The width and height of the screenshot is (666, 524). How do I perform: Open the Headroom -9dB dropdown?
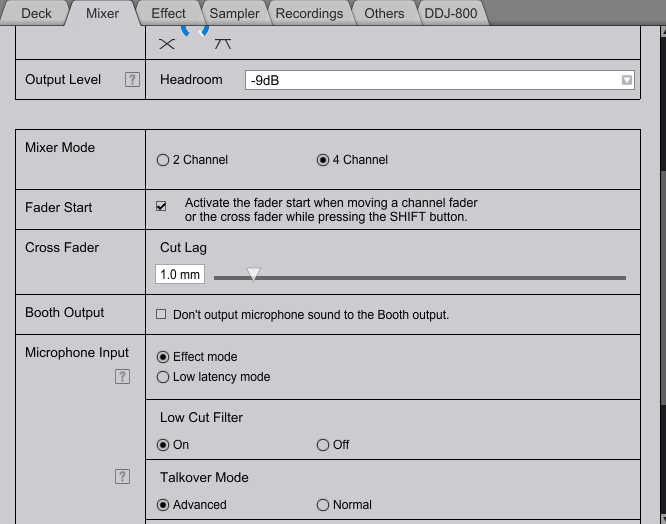440,80
